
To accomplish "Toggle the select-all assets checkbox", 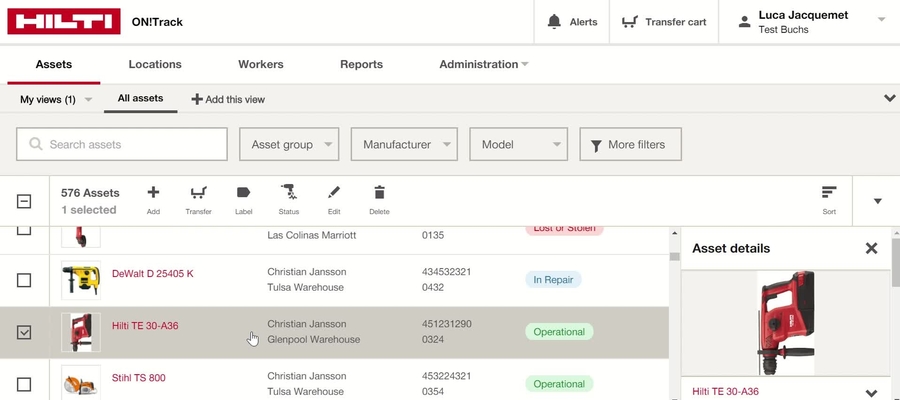I will click(x=24, y=201).
